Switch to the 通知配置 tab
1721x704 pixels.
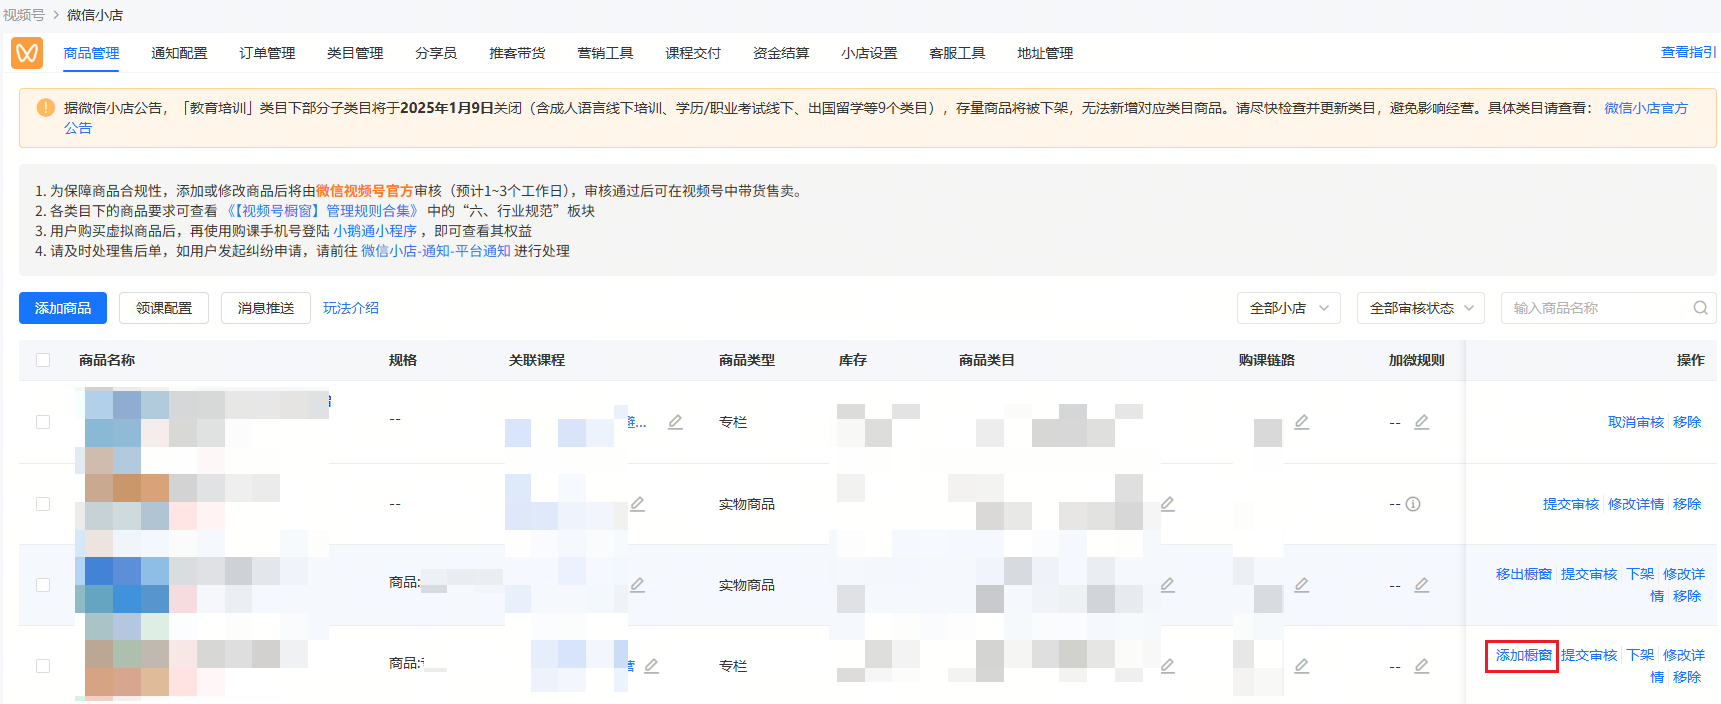179,53
